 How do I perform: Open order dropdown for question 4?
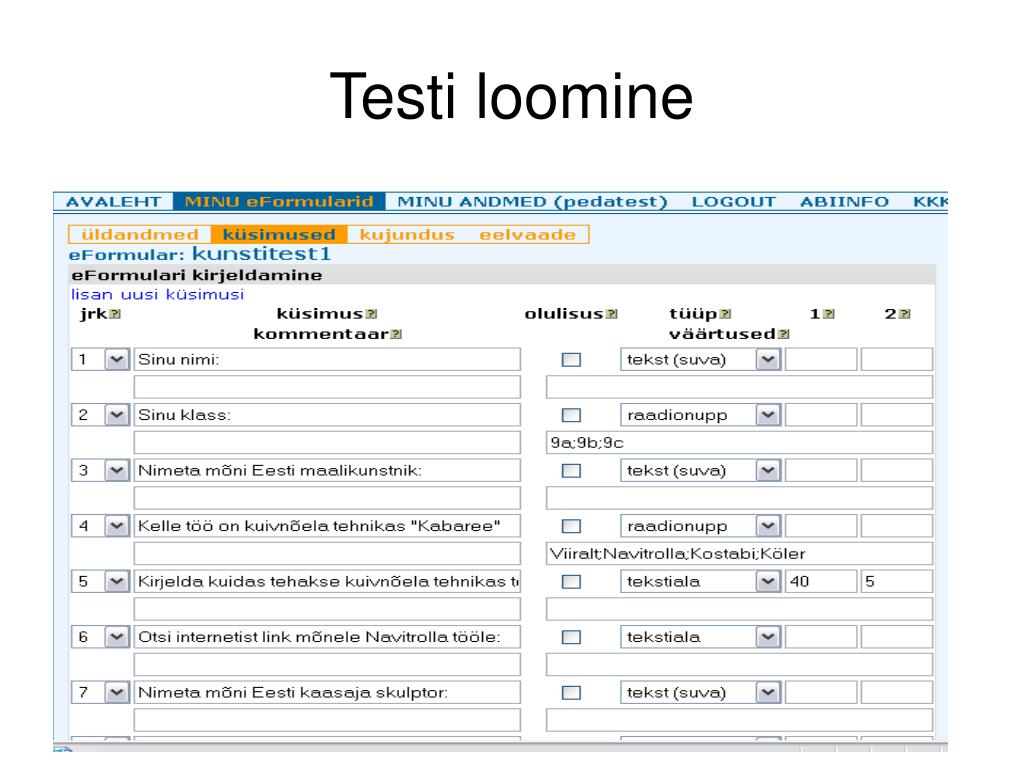(117, 526)
